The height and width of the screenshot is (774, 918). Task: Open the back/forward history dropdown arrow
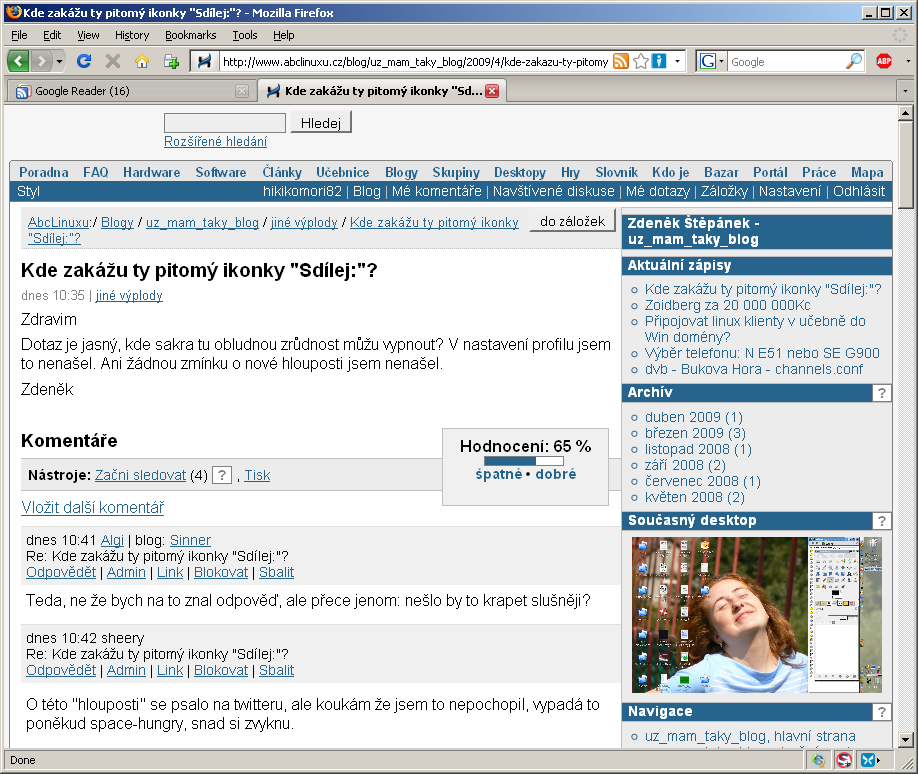[x=59, y=61]
